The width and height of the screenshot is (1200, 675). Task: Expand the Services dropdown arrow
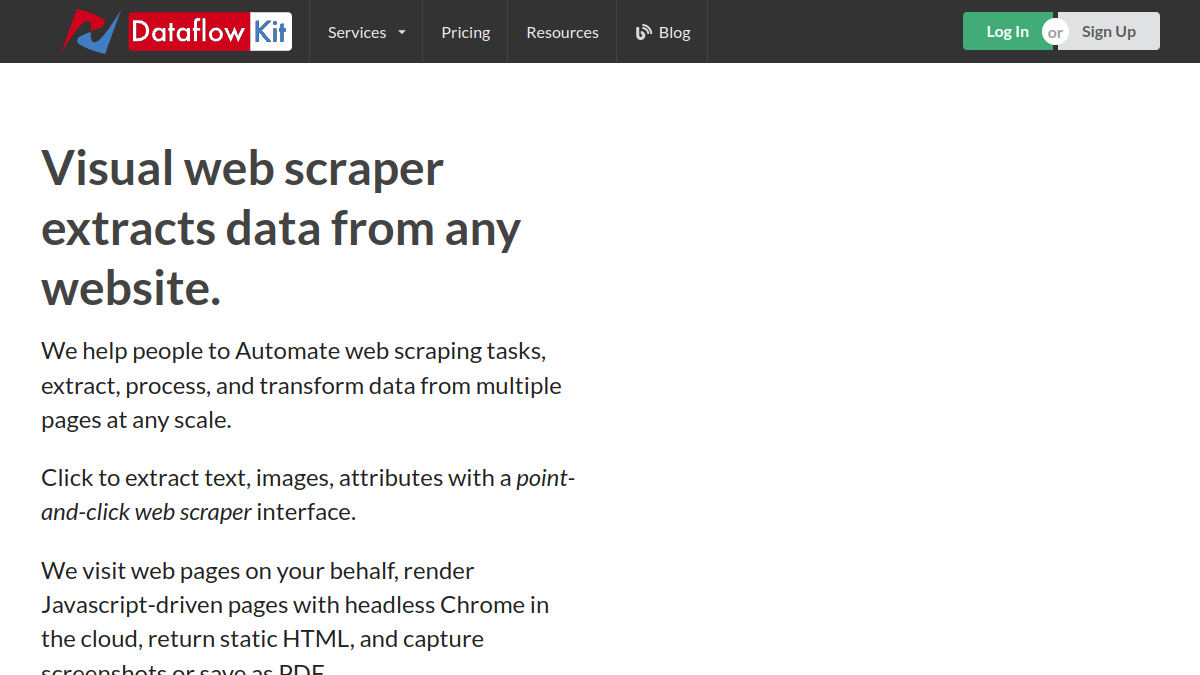tap(402, 32)
